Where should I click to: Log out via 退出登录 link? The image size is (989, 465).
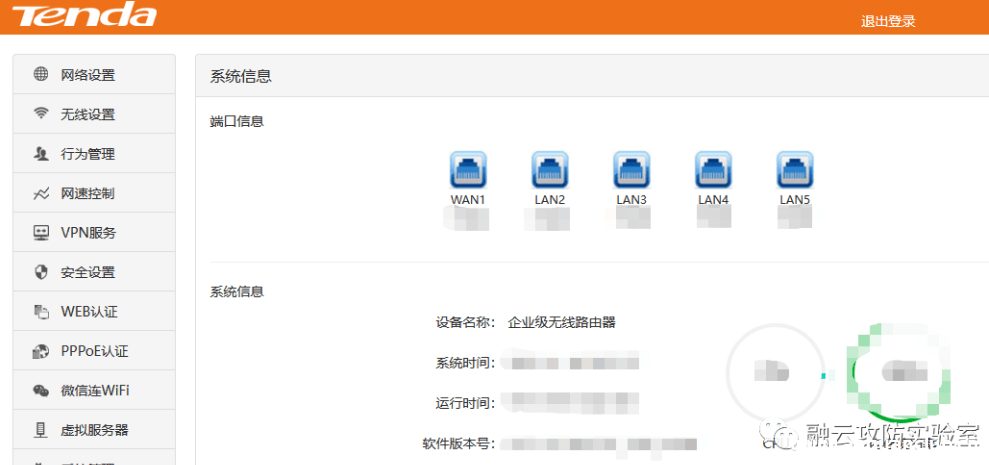coord(888,21)
